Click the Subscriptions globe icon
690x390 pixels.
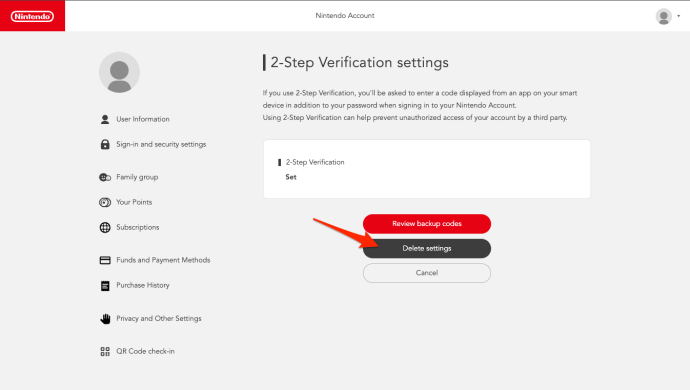click(x=105, y=228)
